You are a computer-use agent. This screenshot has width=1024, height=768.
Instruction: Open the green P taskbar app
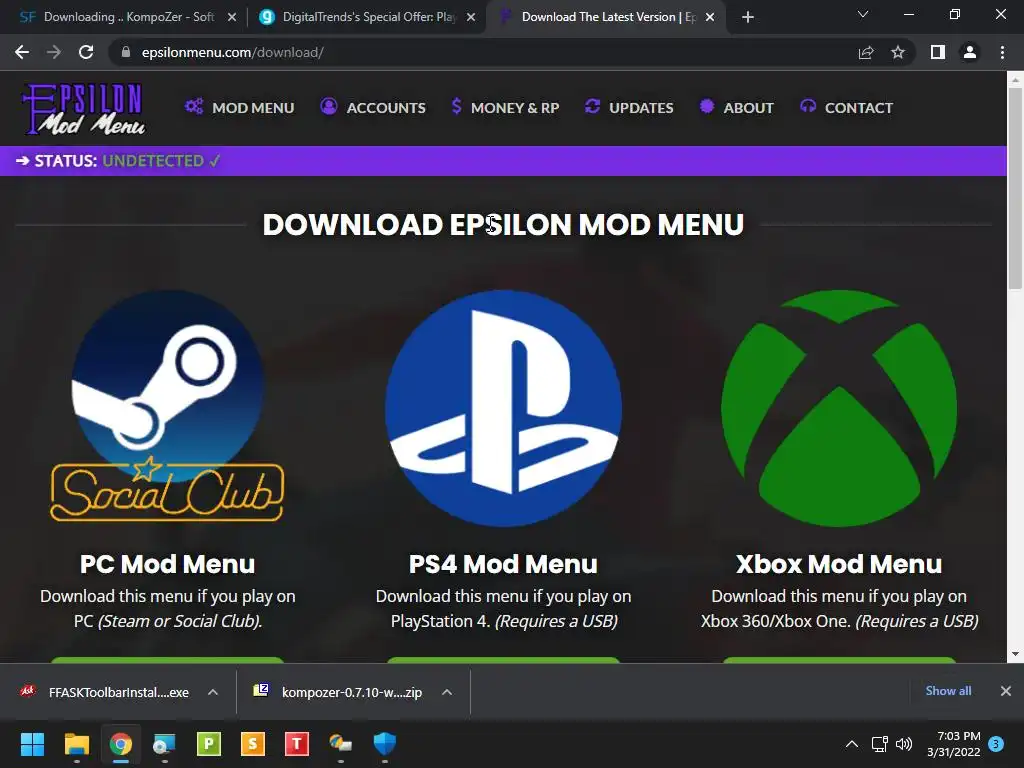tap(209, 743)
